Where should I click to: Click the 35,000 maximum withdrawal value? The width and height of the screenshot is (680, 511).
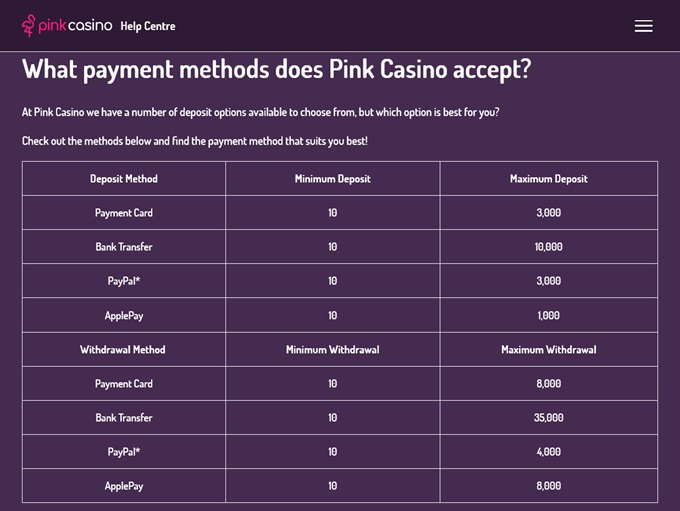(548, 418)
